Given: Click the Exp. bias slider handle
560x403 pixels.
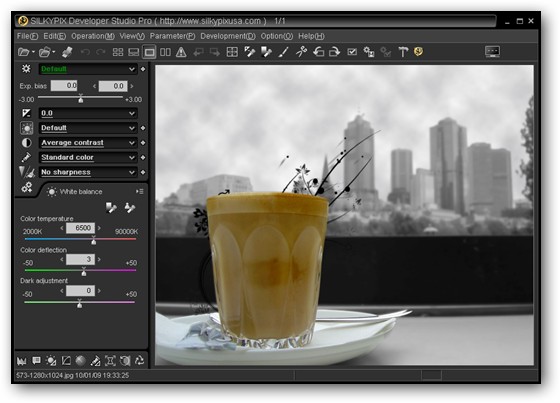Looking at the screenshot, I should coord(81,99).
